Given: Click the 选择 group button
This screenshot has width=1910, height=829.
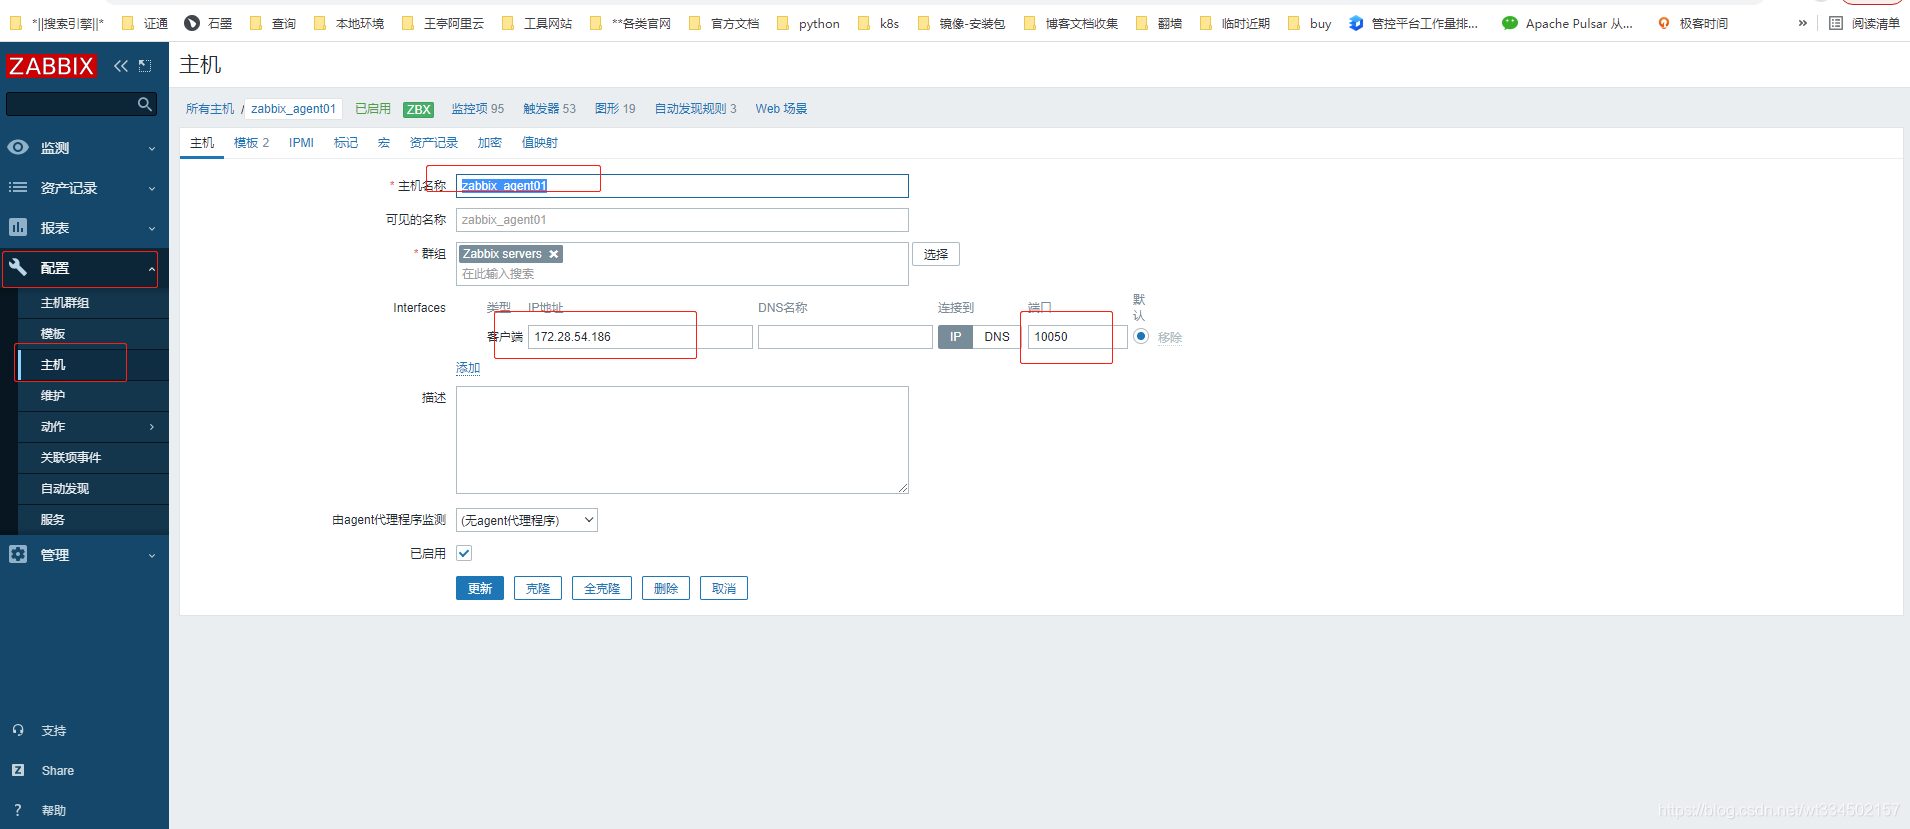Looking at the screenshot, I should point(936,254).
